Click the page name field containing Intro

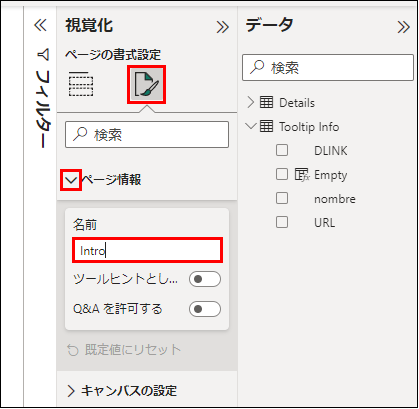coord(147,250)
